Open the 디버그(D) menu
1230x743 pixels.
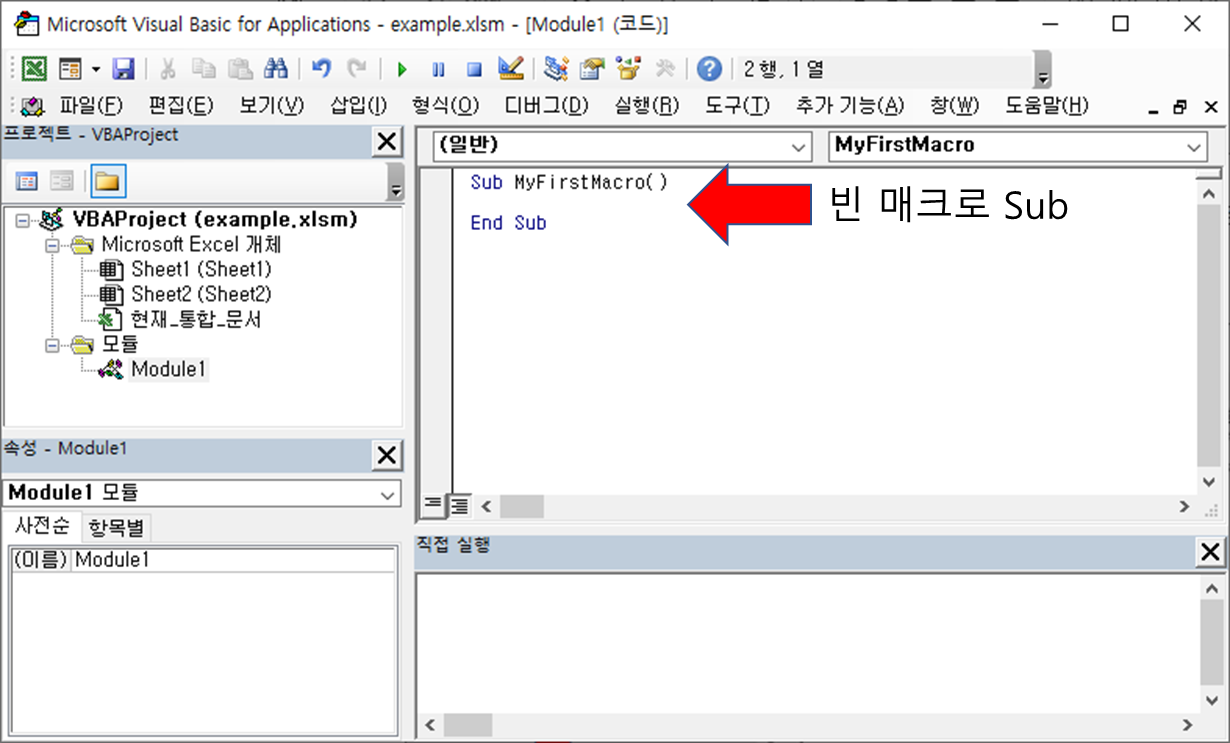click(x=547, y=106)
